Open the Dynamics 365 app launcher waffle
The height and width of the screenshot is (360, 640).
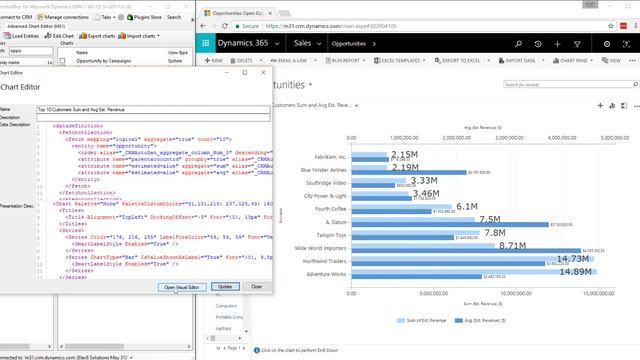coord(205,43)
